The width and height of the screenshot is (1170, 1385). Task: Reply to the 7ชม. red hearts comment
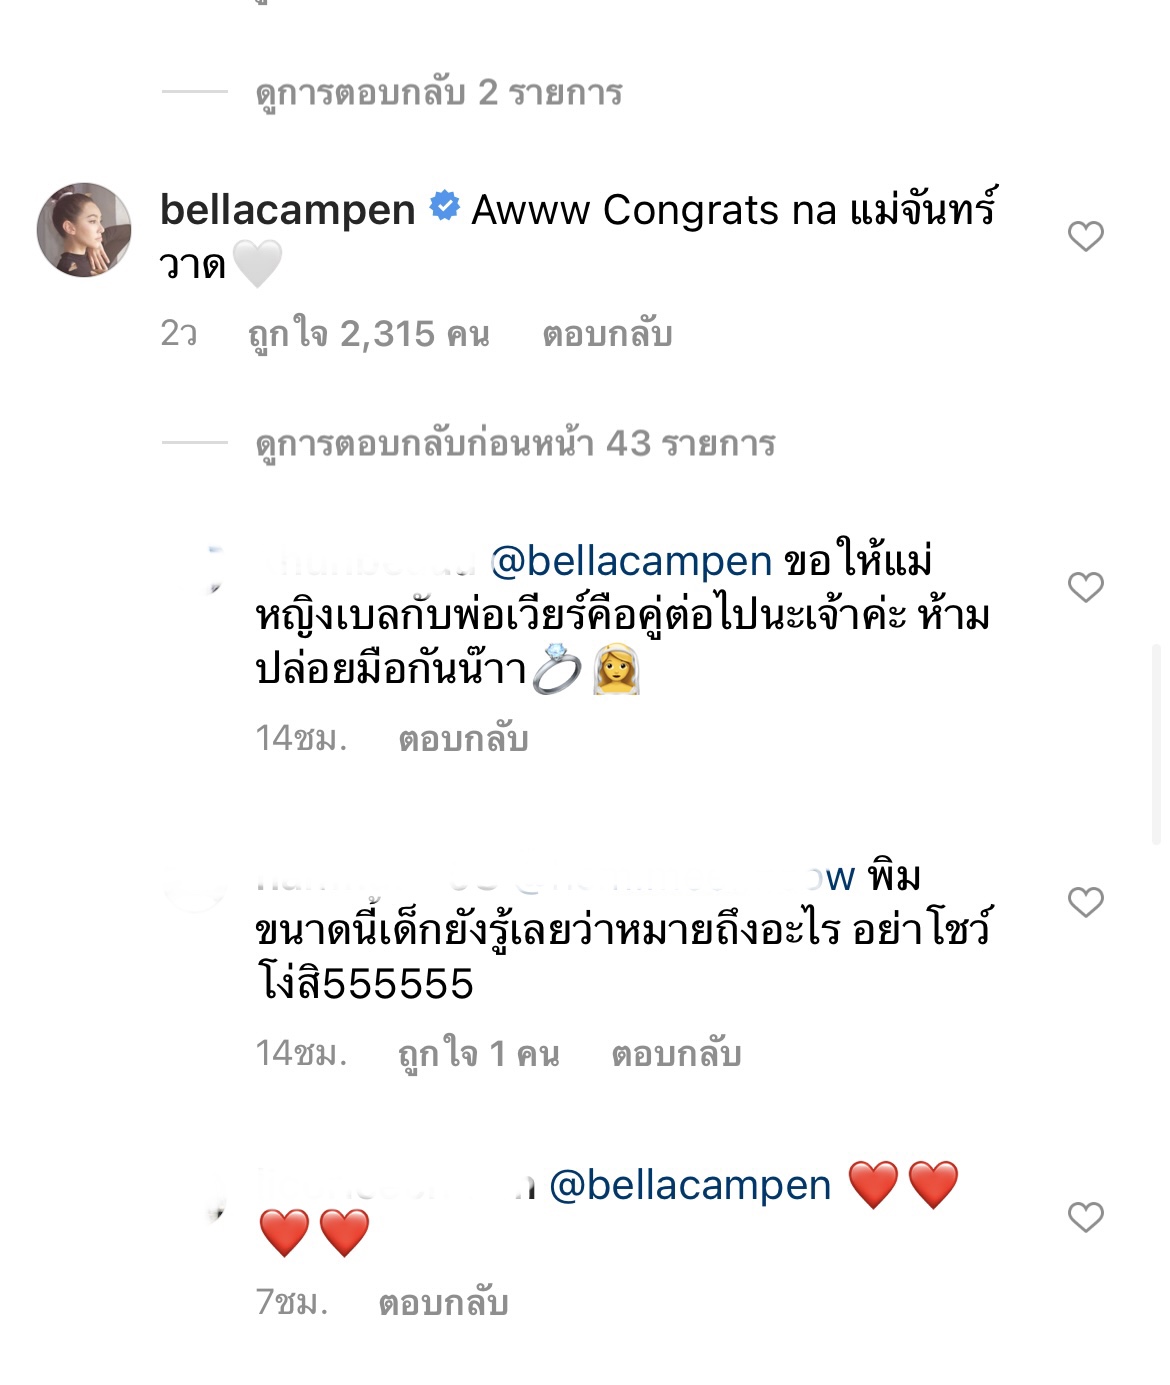pyautogui.click(x=444, y=1303)
